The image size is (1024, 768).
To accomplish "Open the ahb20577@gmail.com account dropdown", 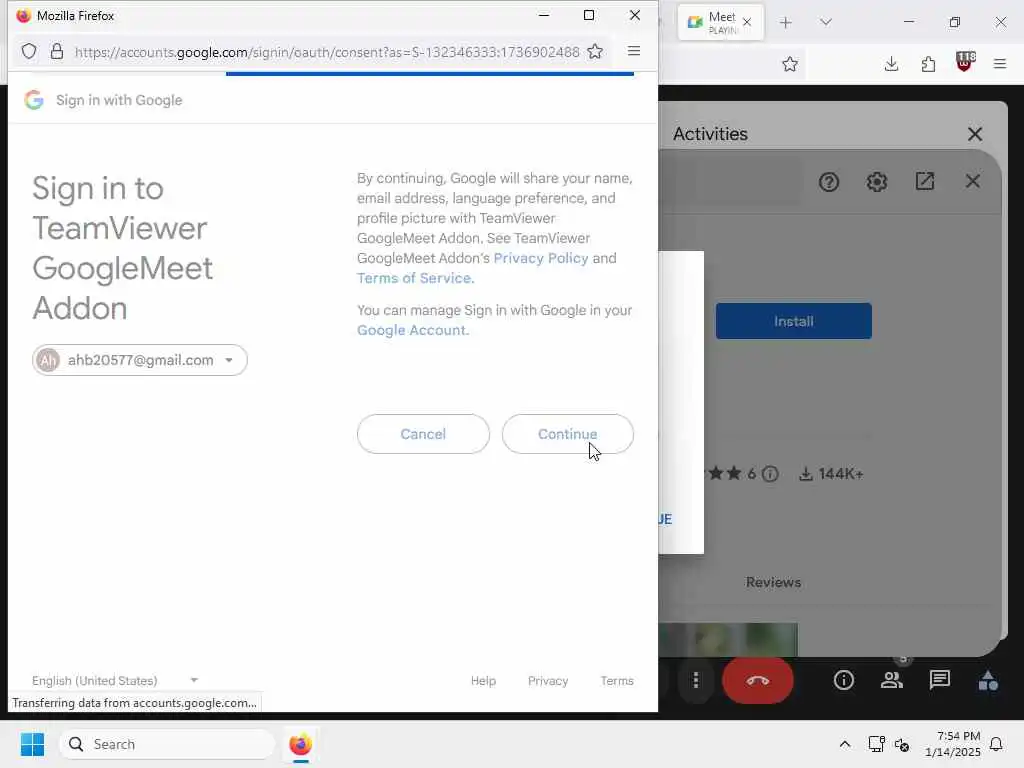I will tap(140, 360).
